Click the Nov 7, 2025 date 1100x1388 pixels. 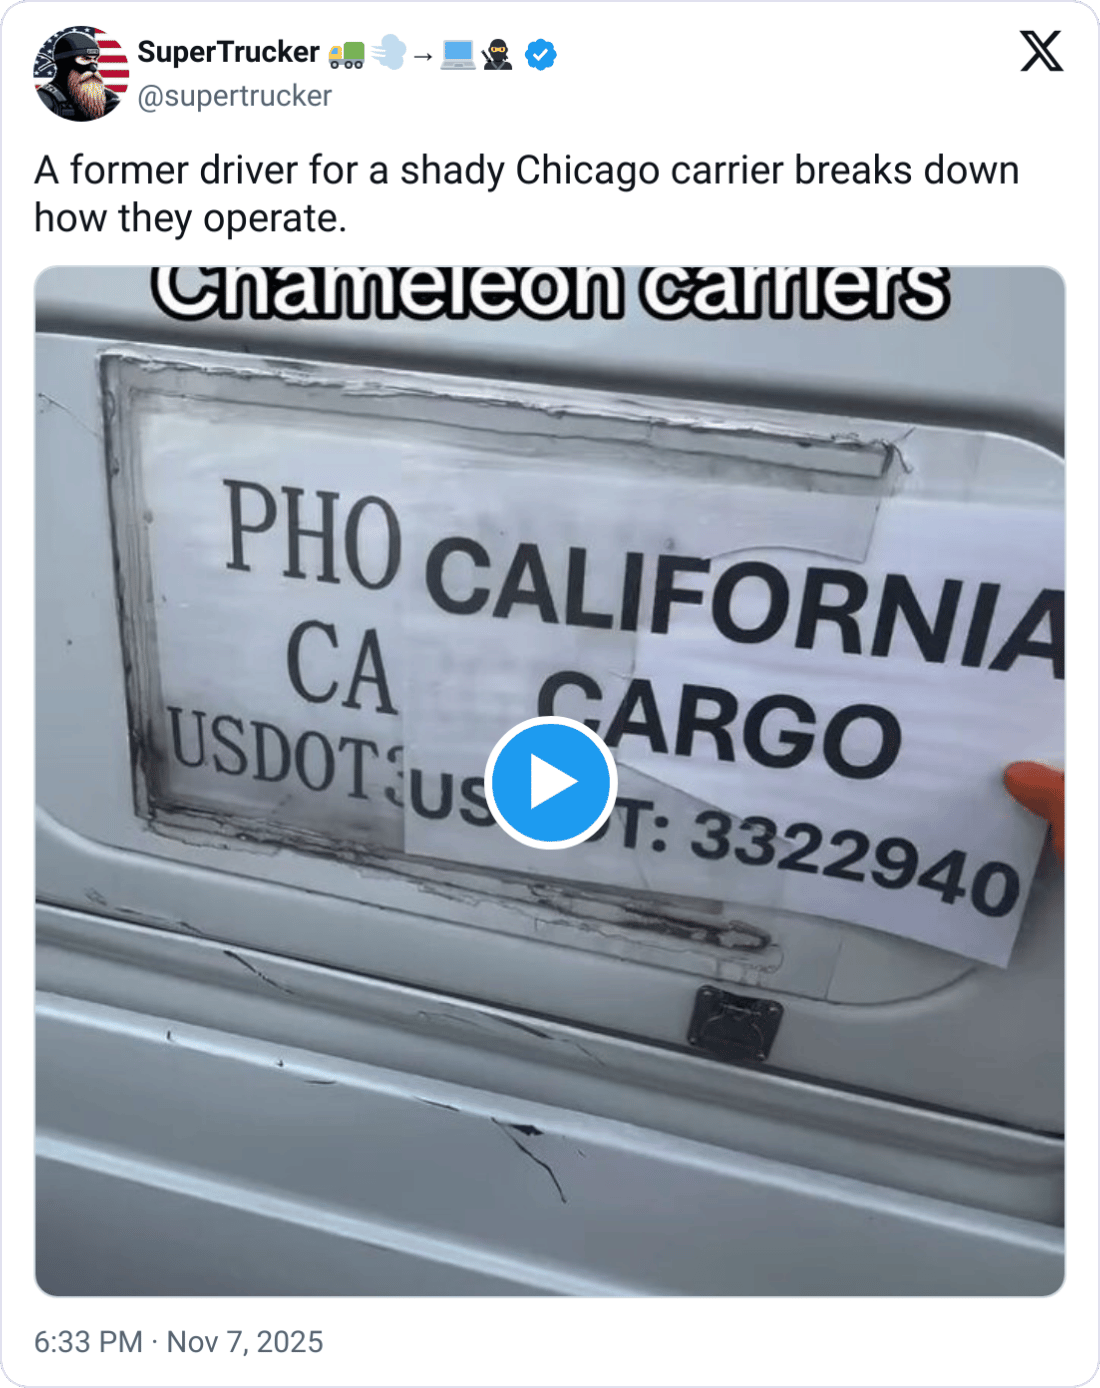(245, 1342)
